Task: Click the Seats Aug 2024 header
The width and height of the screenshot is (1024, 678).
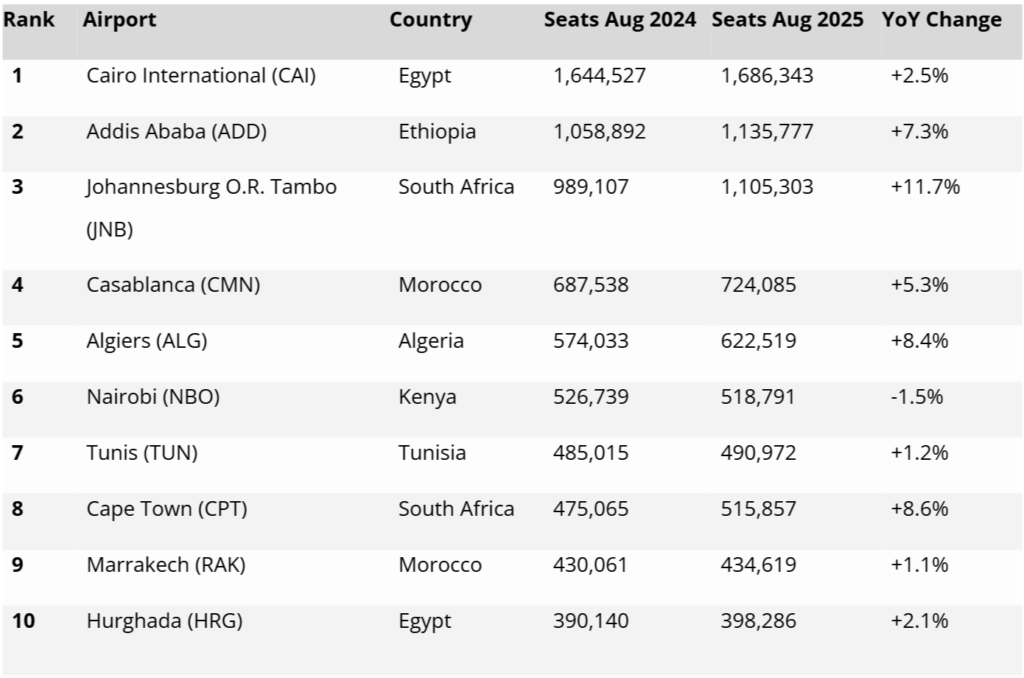Action: pyautogui.click(x=620, y=20)
